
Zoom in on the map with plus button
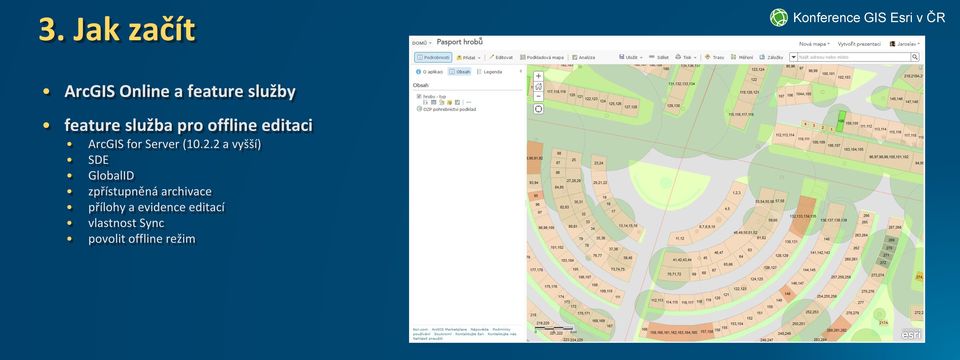pos(538,77)
